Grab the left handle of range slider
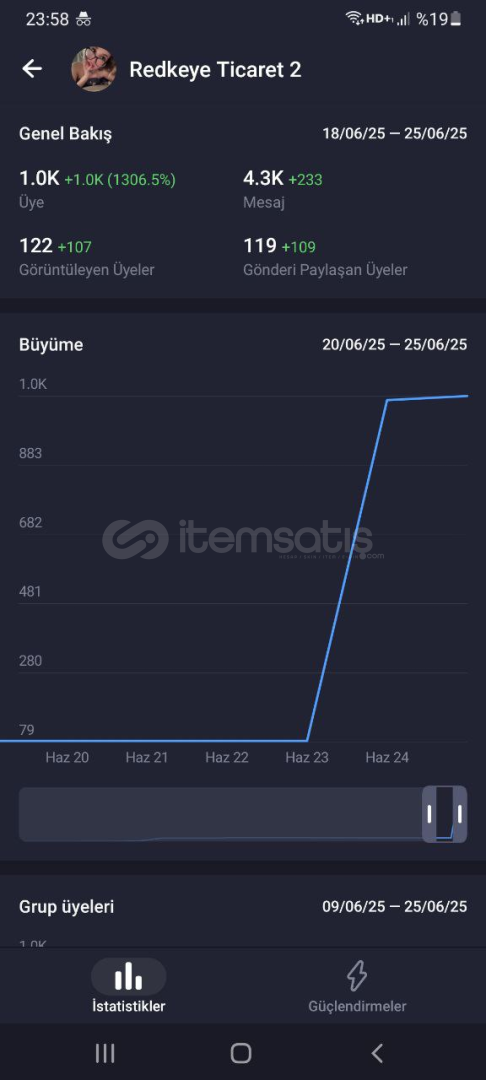Viewport: 486px width, 1080px height. click(430, 814)
